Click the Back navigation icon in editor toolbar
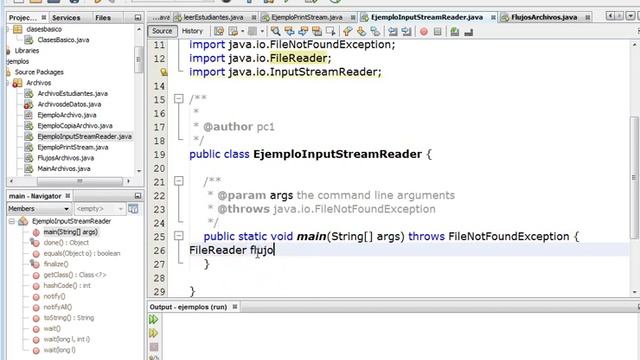Image resolution: width=640 pixels, height=360 pixels. (233, 31)
